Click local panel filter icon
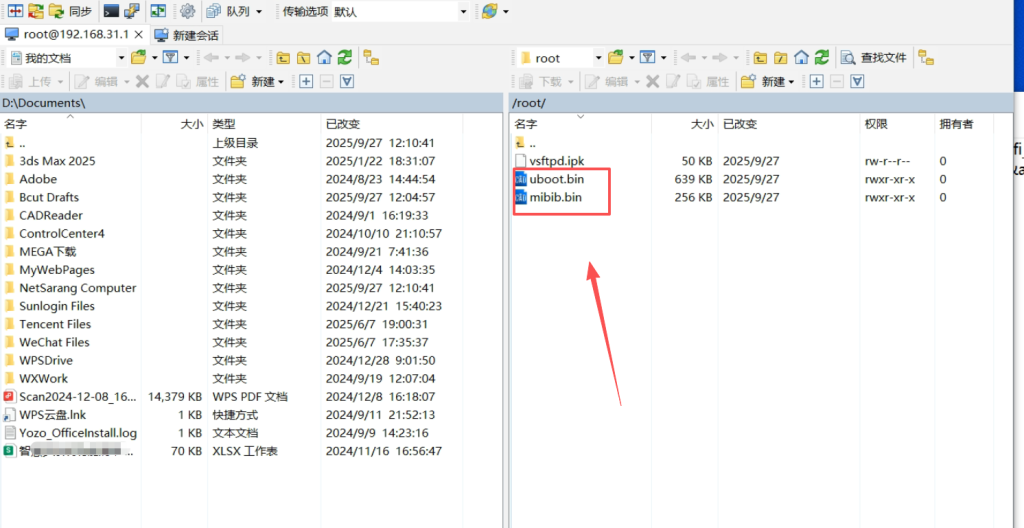The width and height of the screenshot is (1024, 528). click(170, 58)
